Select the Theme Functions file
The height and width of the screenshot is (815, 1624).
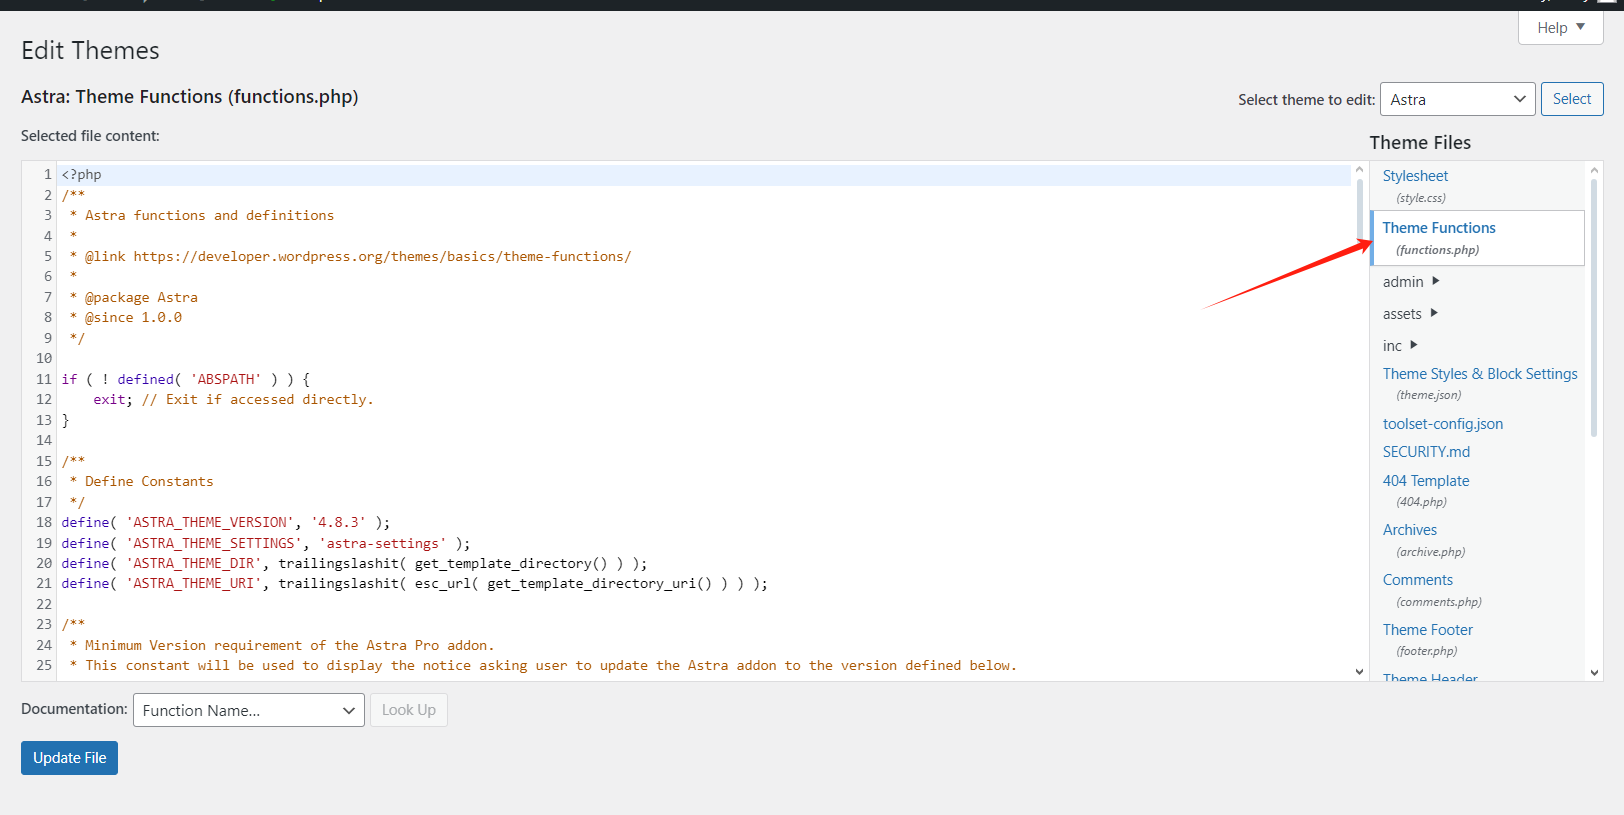point(1438,228)
